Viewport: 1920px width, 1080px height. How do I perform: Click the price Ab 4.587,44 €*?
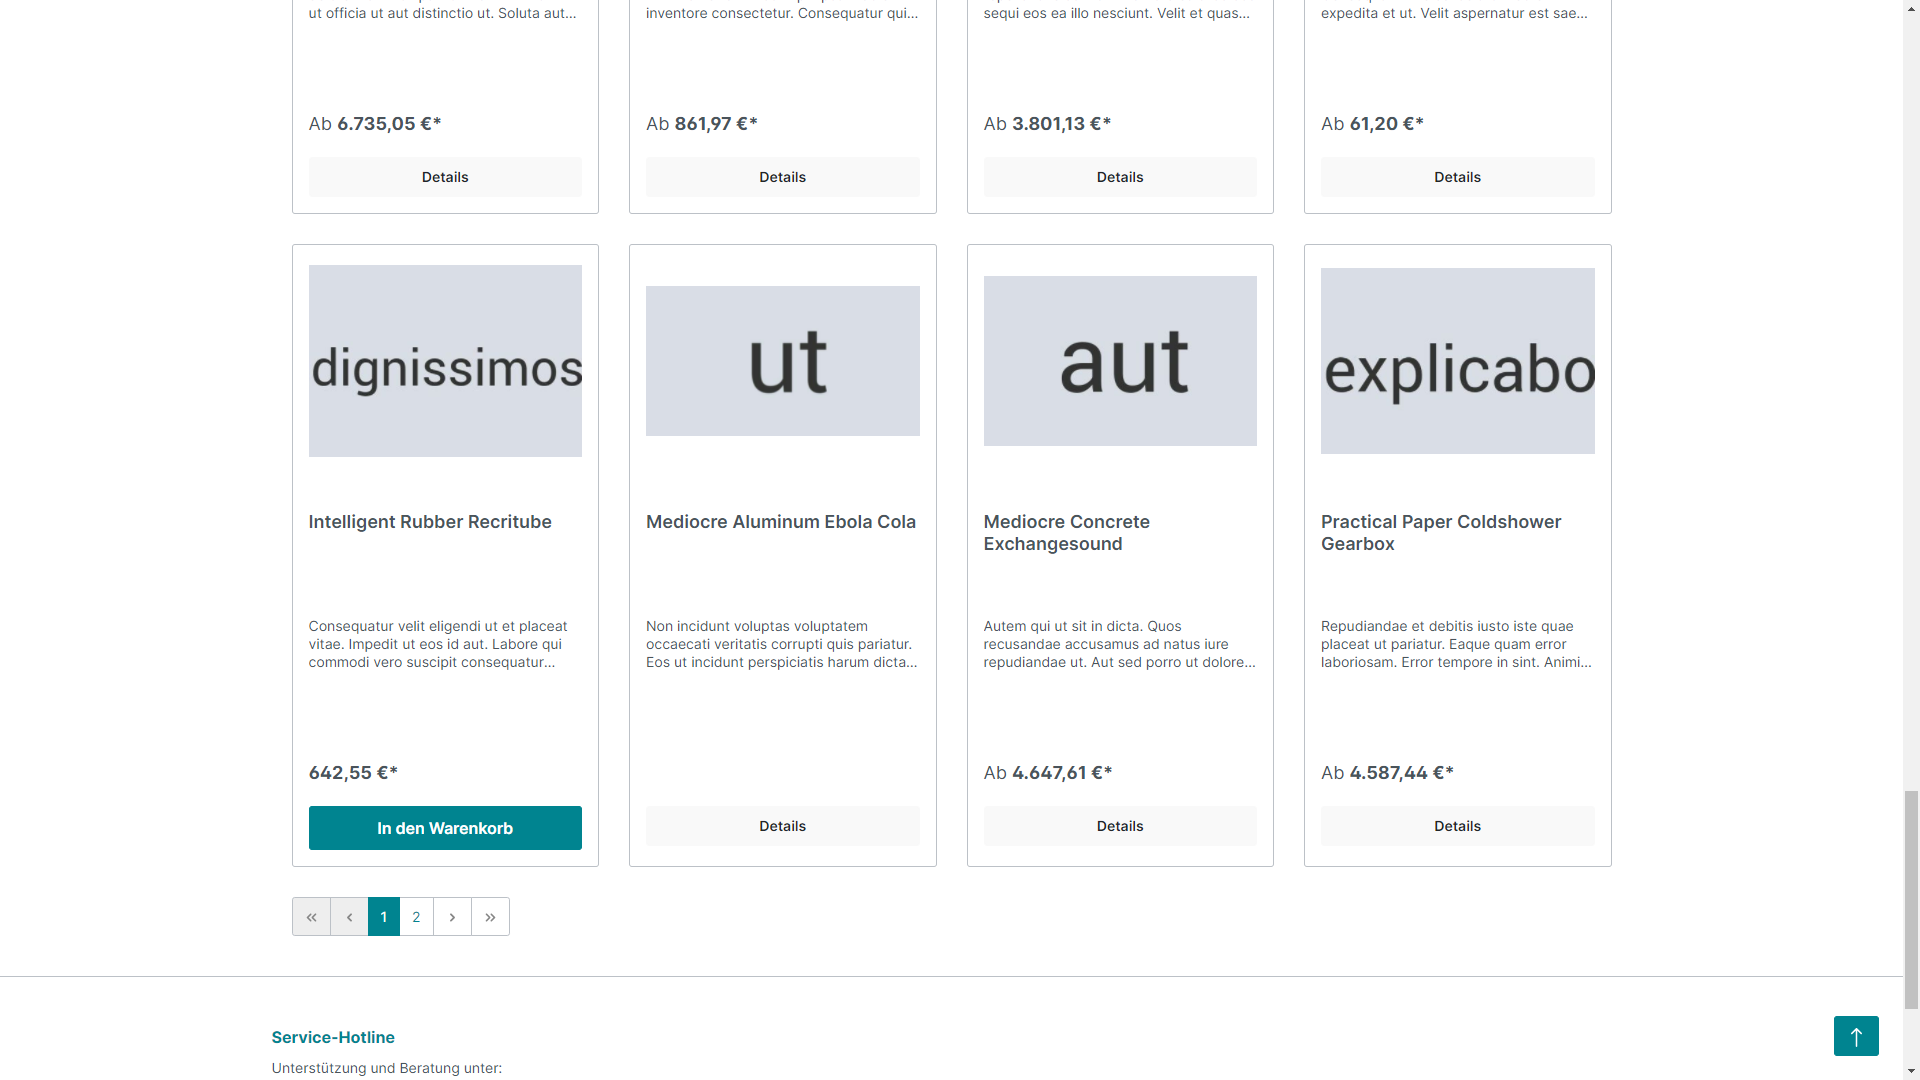[1387, 773]
